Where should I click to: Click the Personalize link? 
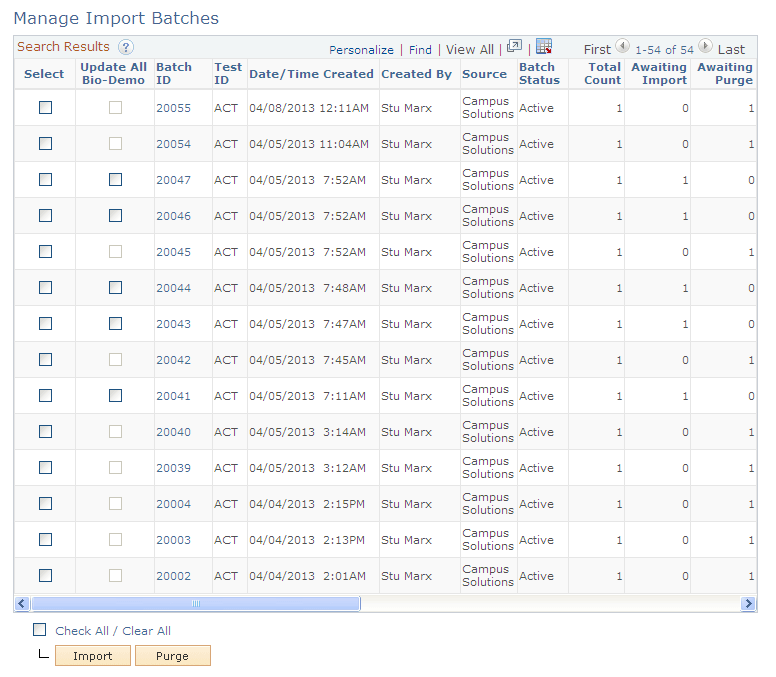tap(361, 50)
